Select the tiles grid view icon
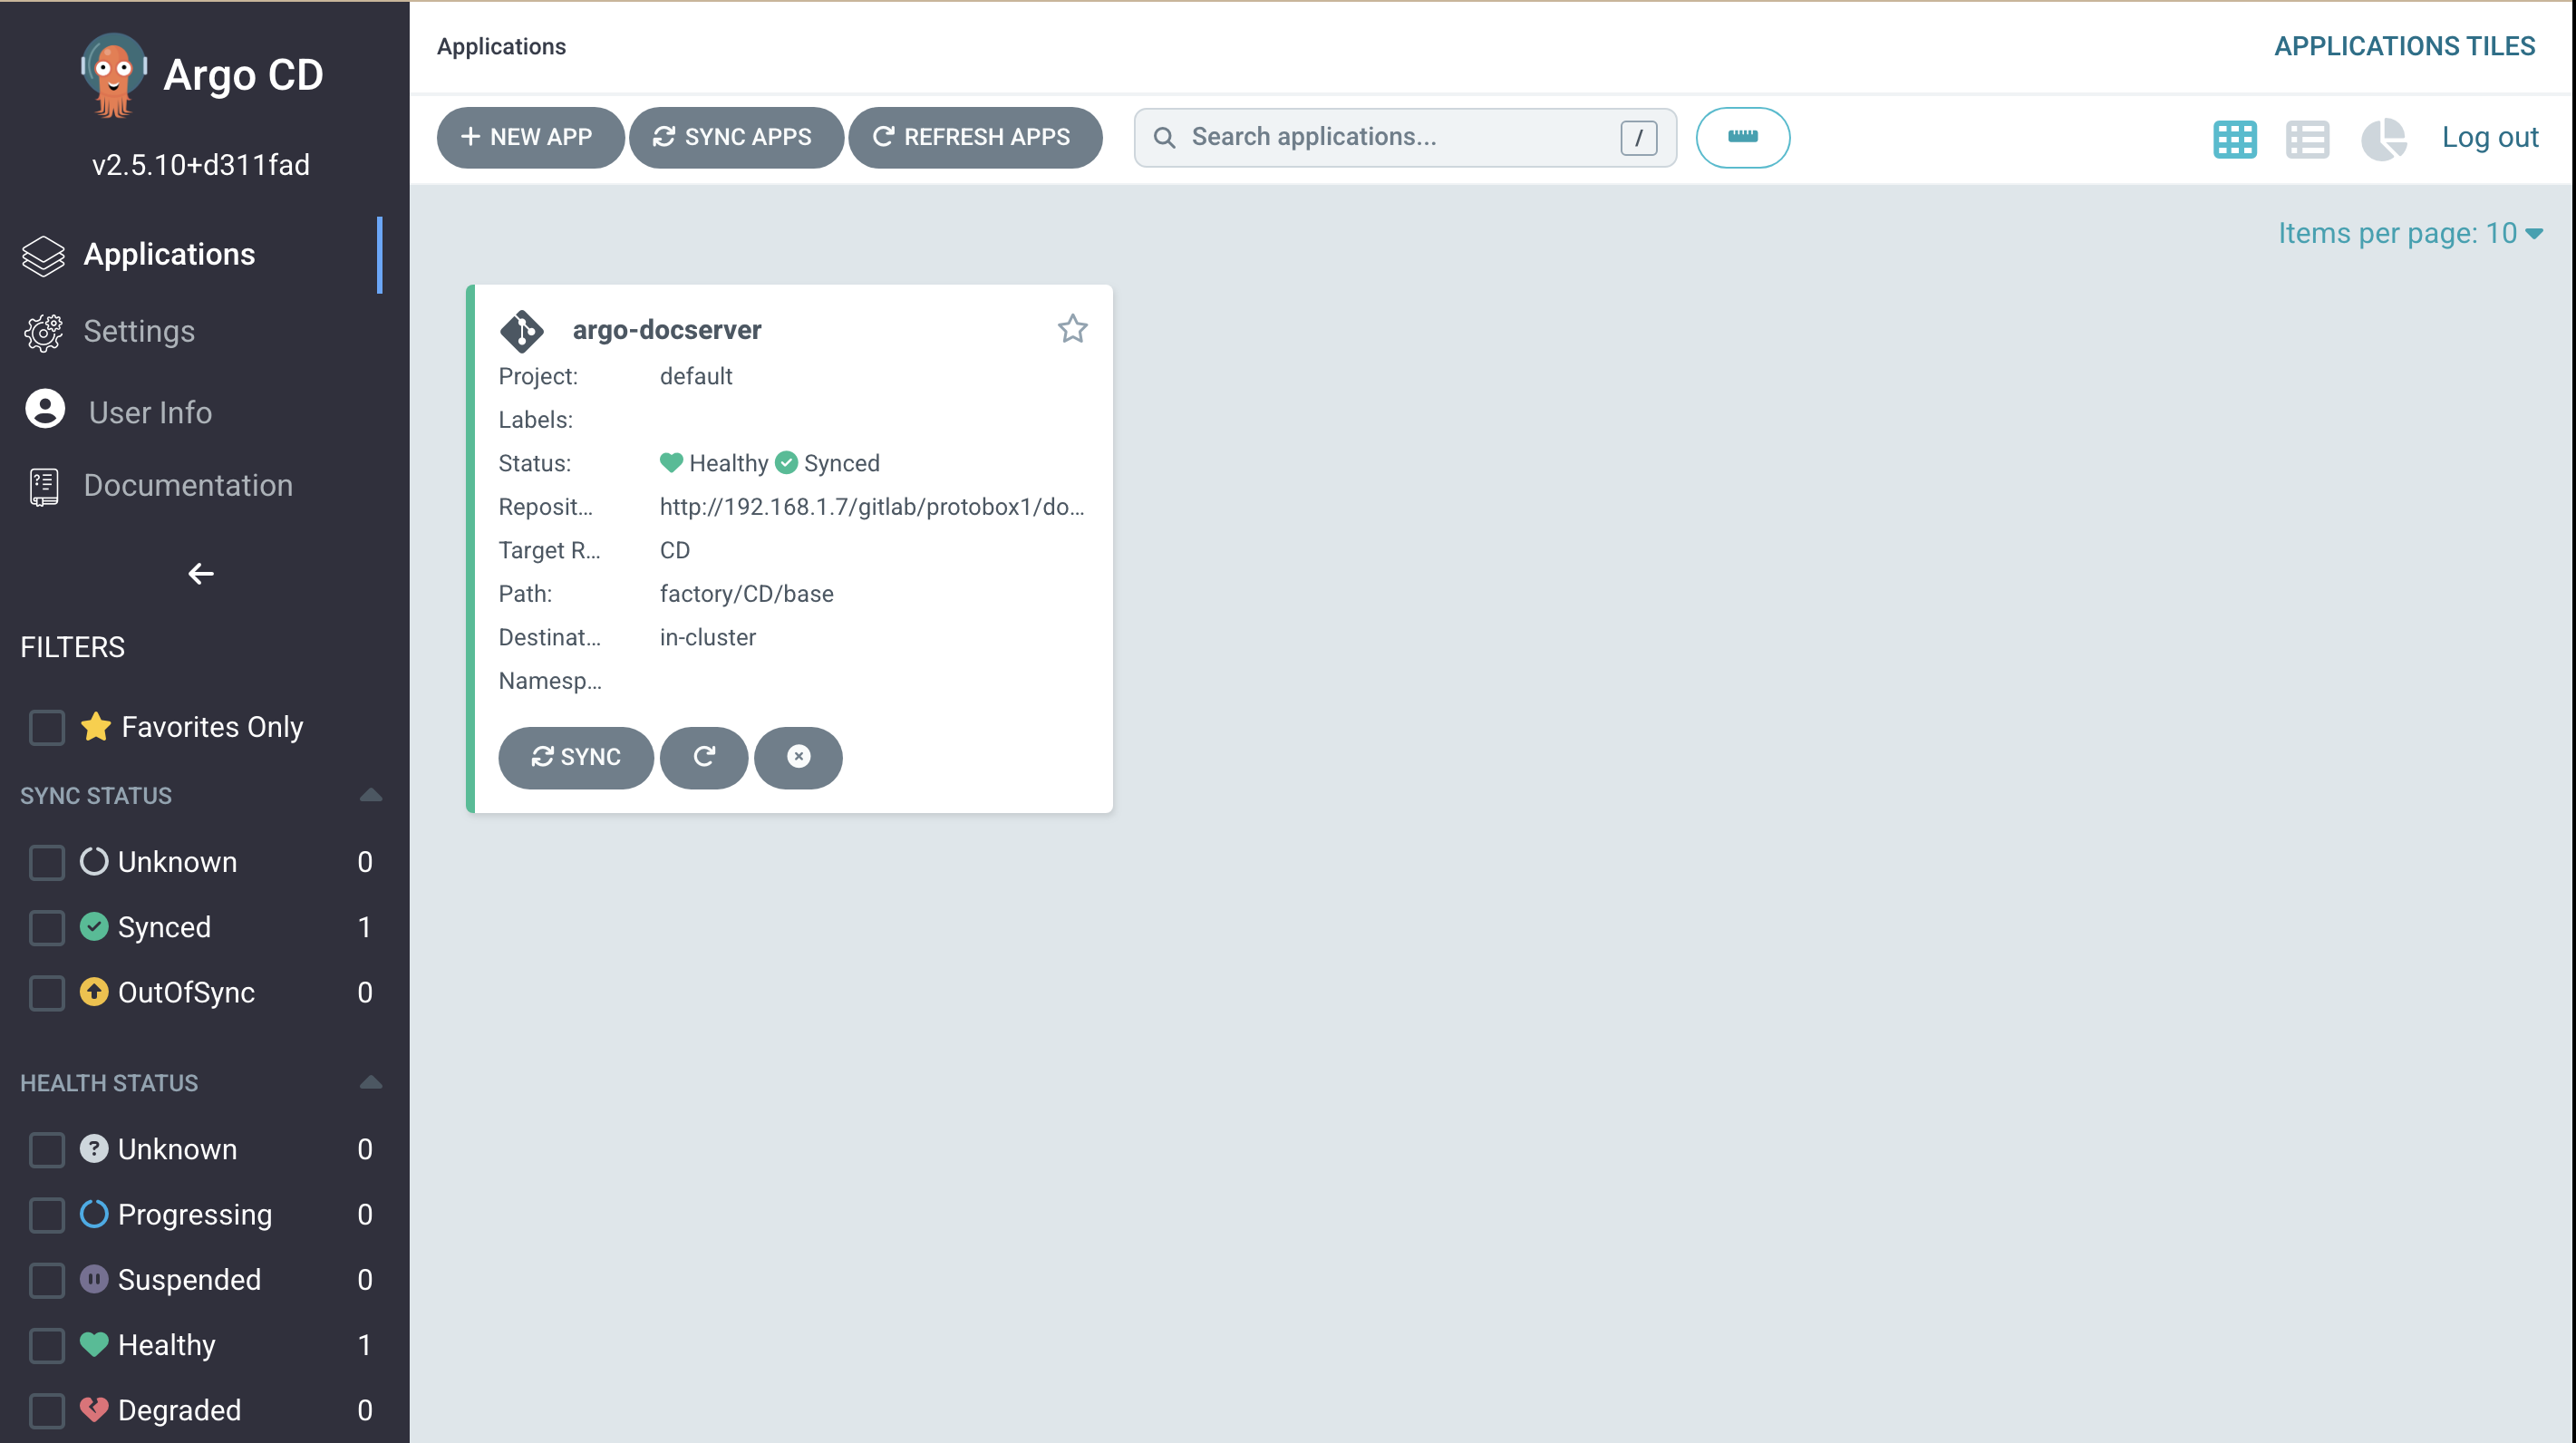The height and width of the screenshot is (1443, 2576). pos(2234,138)
